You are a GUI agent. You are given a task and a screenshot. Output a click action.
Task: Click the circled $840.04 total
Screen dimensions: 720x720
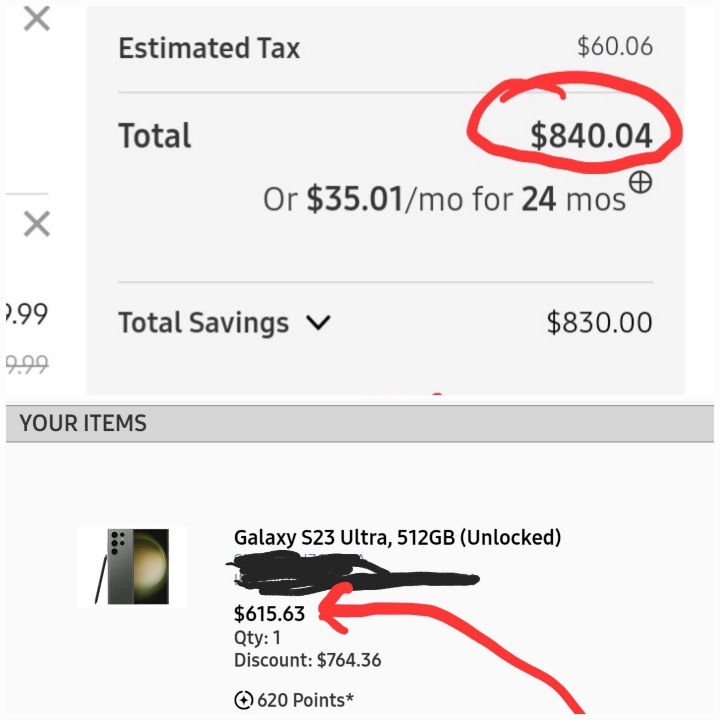pos(591,136)
